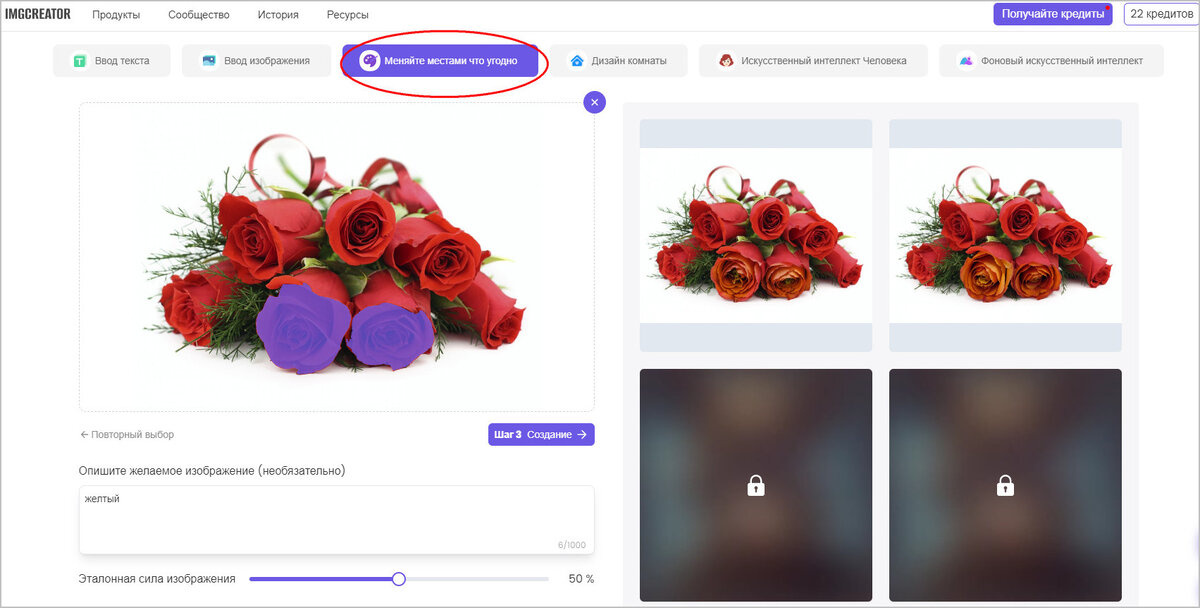Switch to the Ввод изображения tab
Viewport: 1200px width, 608px height.
[256, 61]
